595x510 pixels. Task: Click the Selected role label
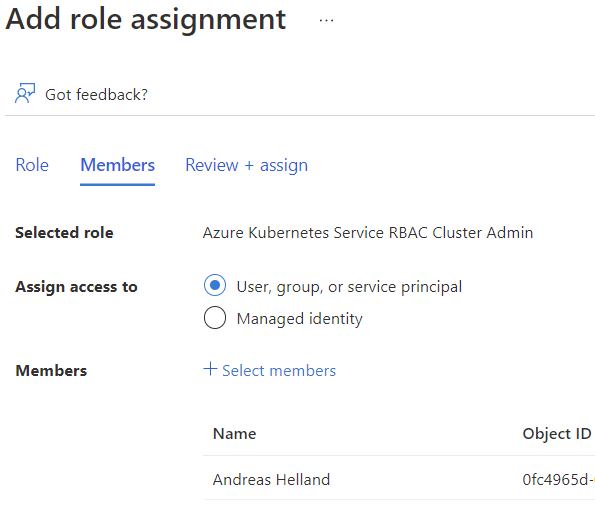64,233
